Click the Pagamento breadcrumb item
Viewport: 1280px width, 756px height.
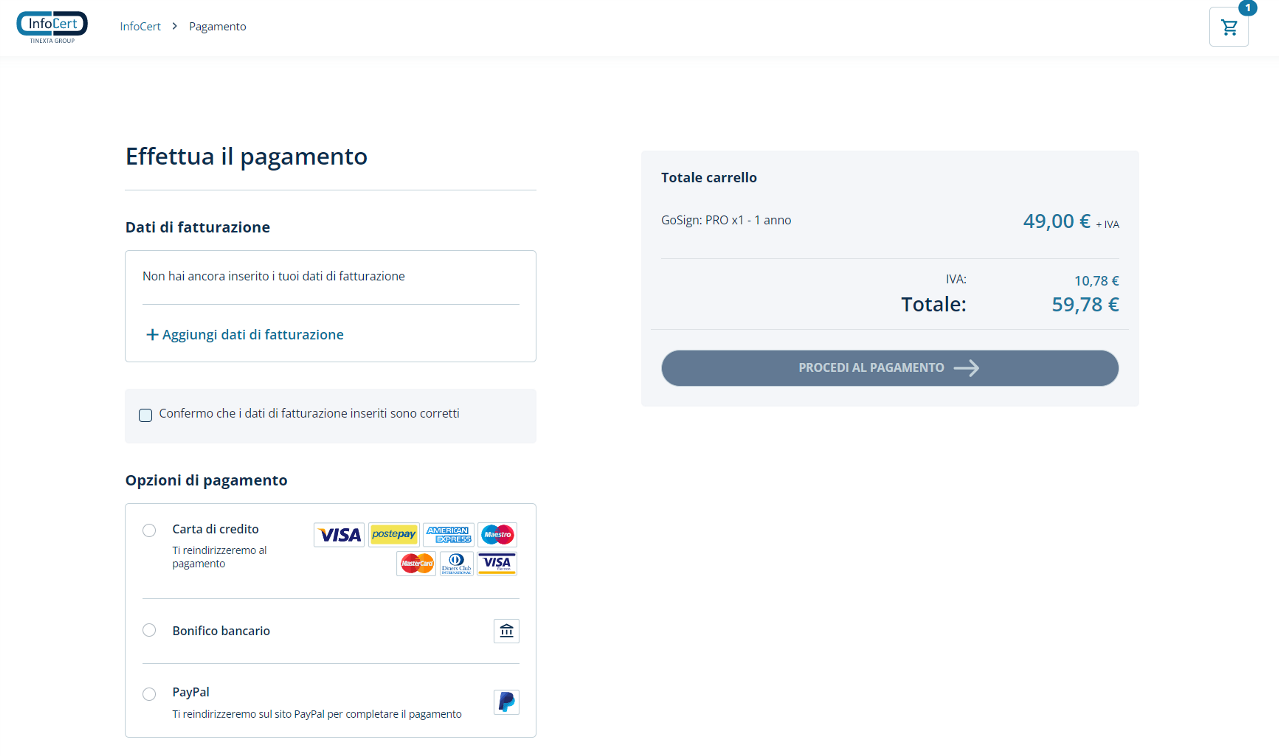217,27
